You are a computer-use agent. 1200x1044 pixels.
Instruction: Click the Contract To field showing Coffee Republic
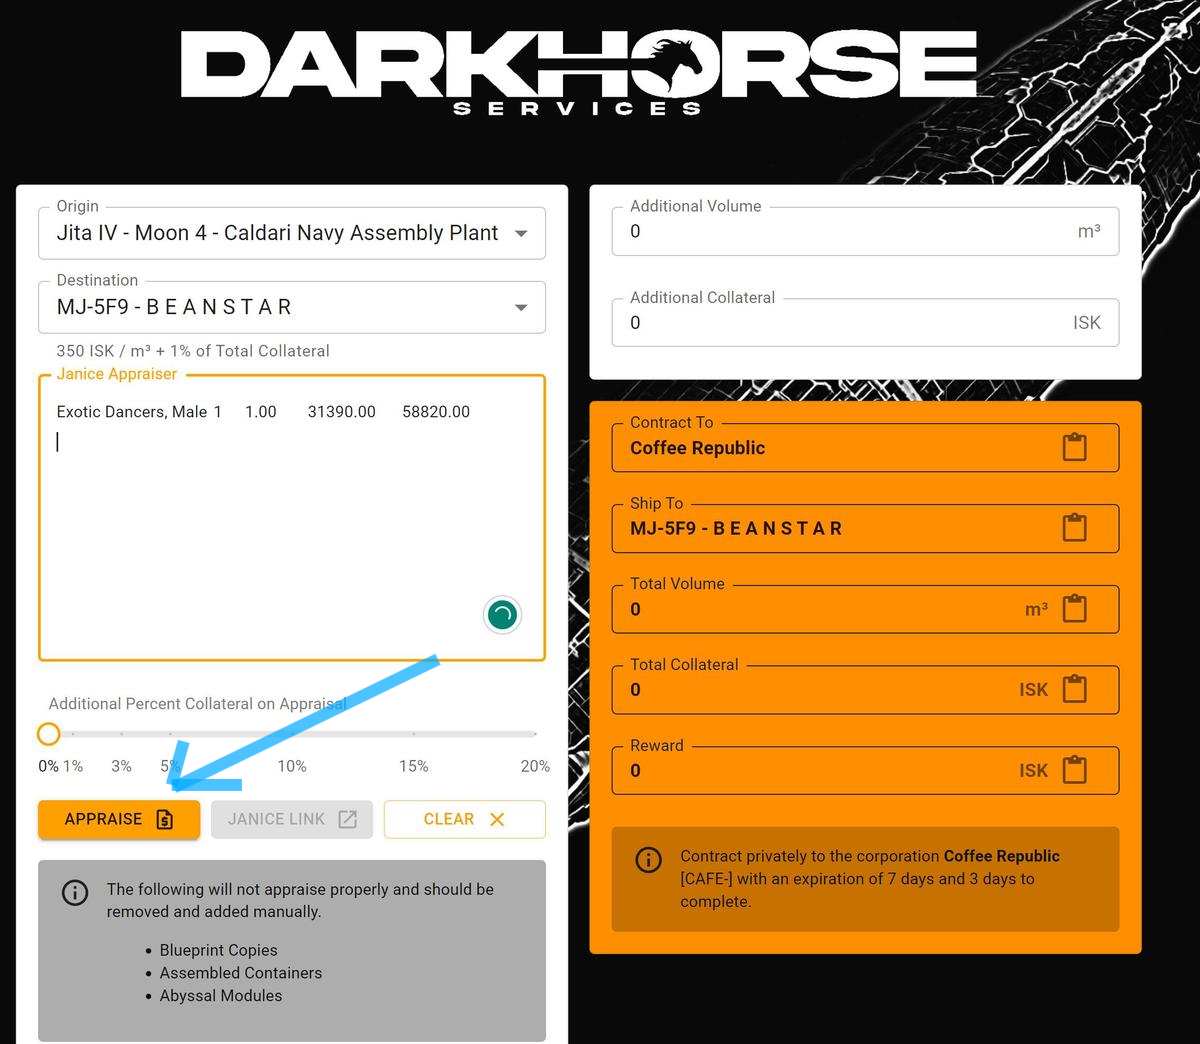(865, 447)
